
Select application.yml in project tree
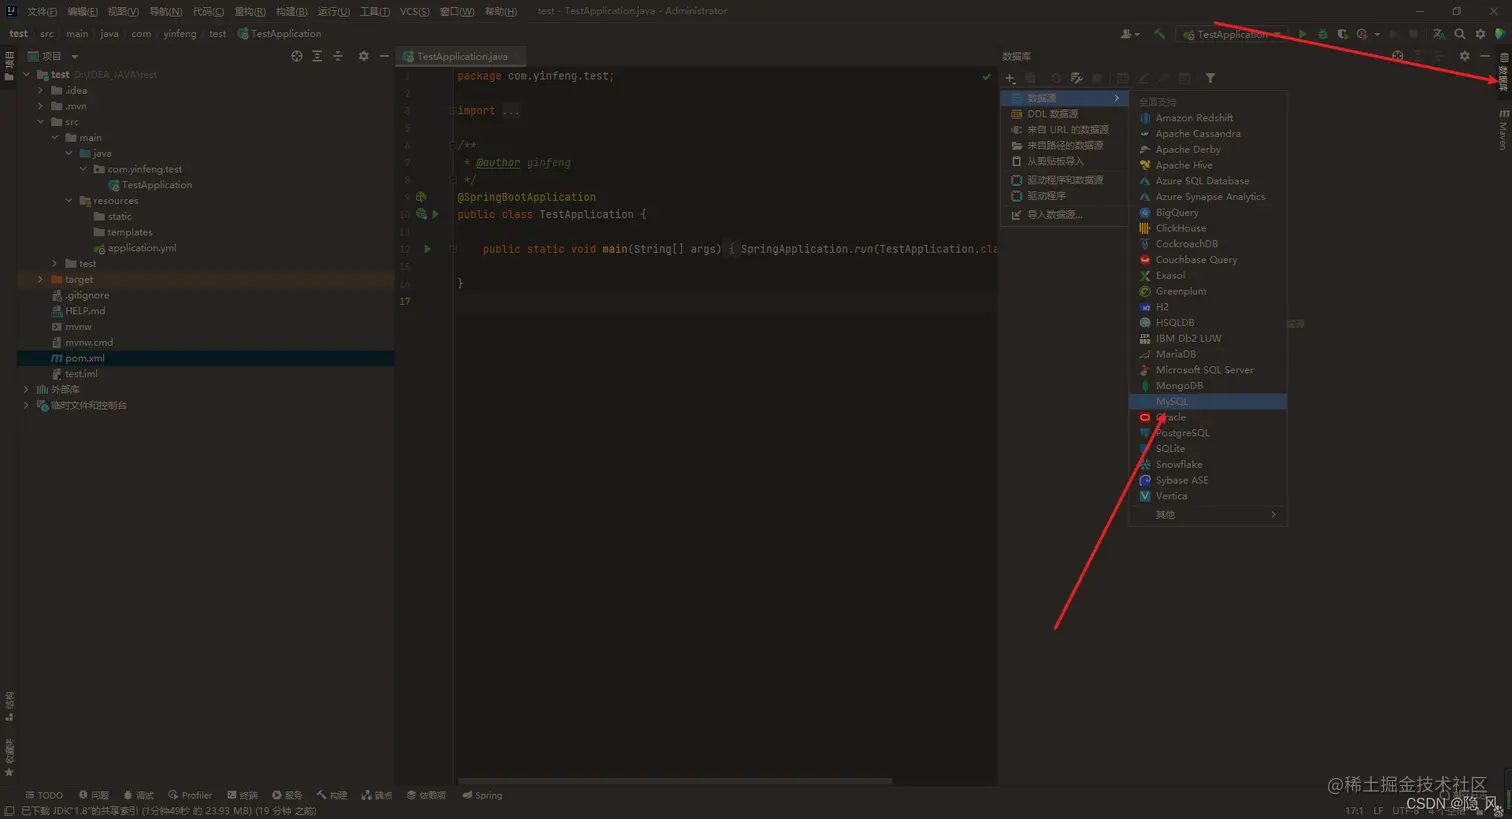click(142, 248)
